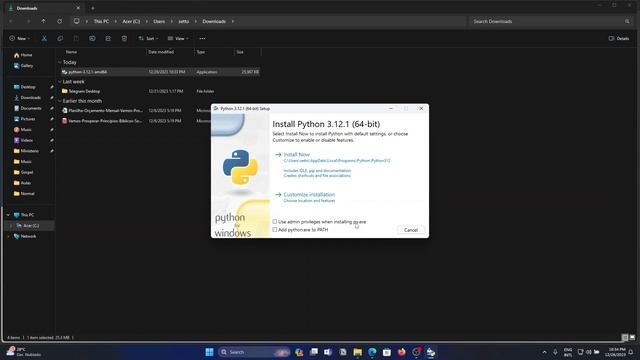This screenshot has width=640, height=360.
Task: Click Acer (C:) in the address breadcrumb
Action: pos(131,21)
